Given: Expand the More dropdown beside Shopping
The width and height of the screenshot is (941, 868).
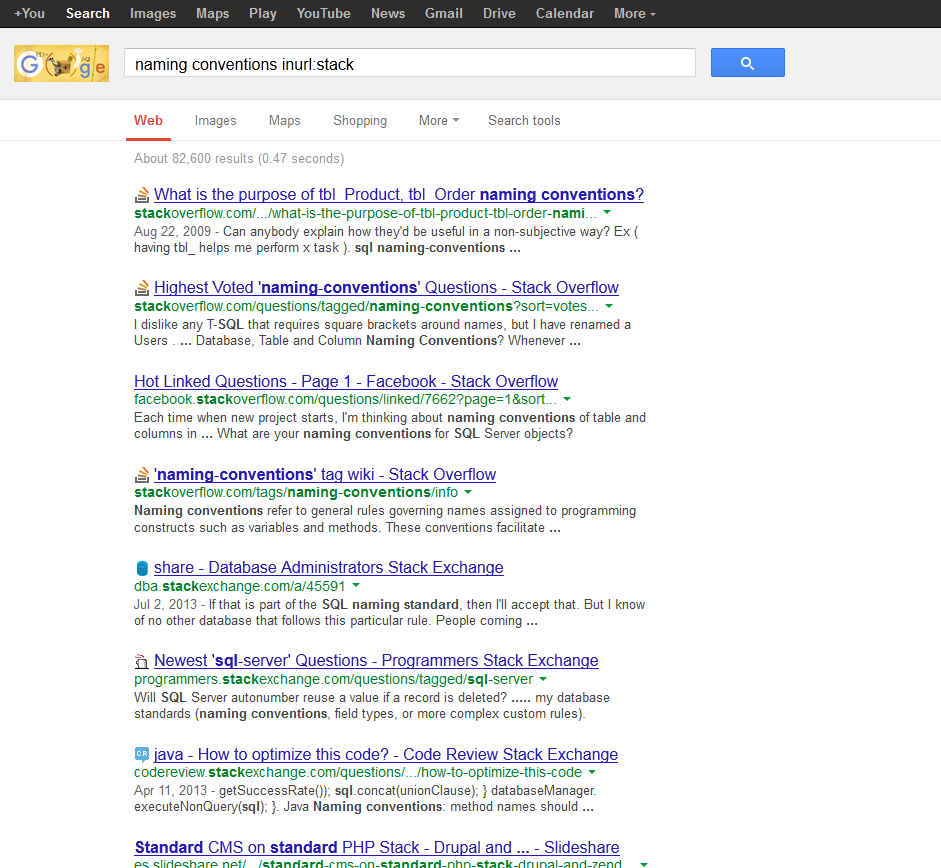Looking at the screenshot, I should pos(439,121).
